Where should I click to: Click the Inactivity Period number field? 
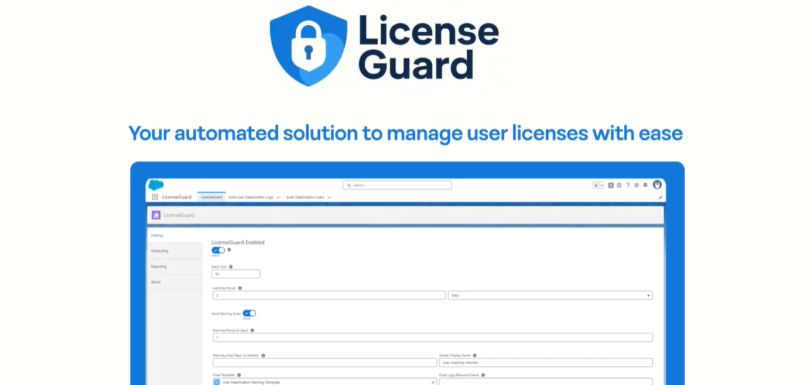(329, 295)
